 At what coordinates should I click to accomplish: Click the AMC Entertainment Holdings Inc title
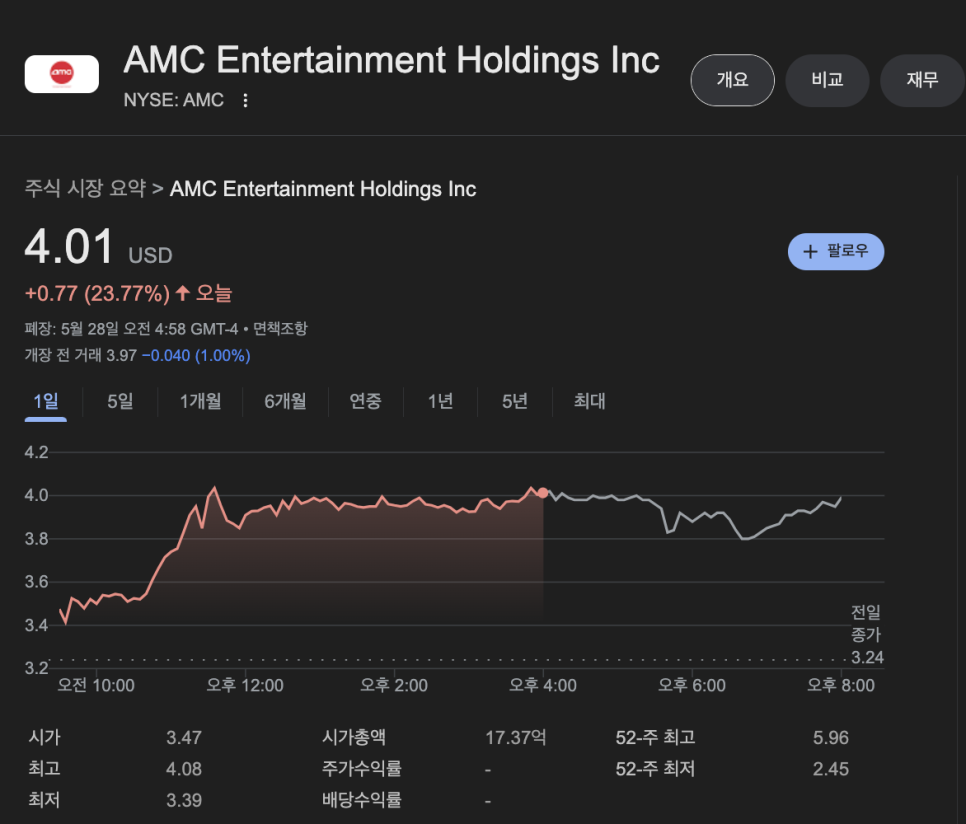(x=391, y=60)
